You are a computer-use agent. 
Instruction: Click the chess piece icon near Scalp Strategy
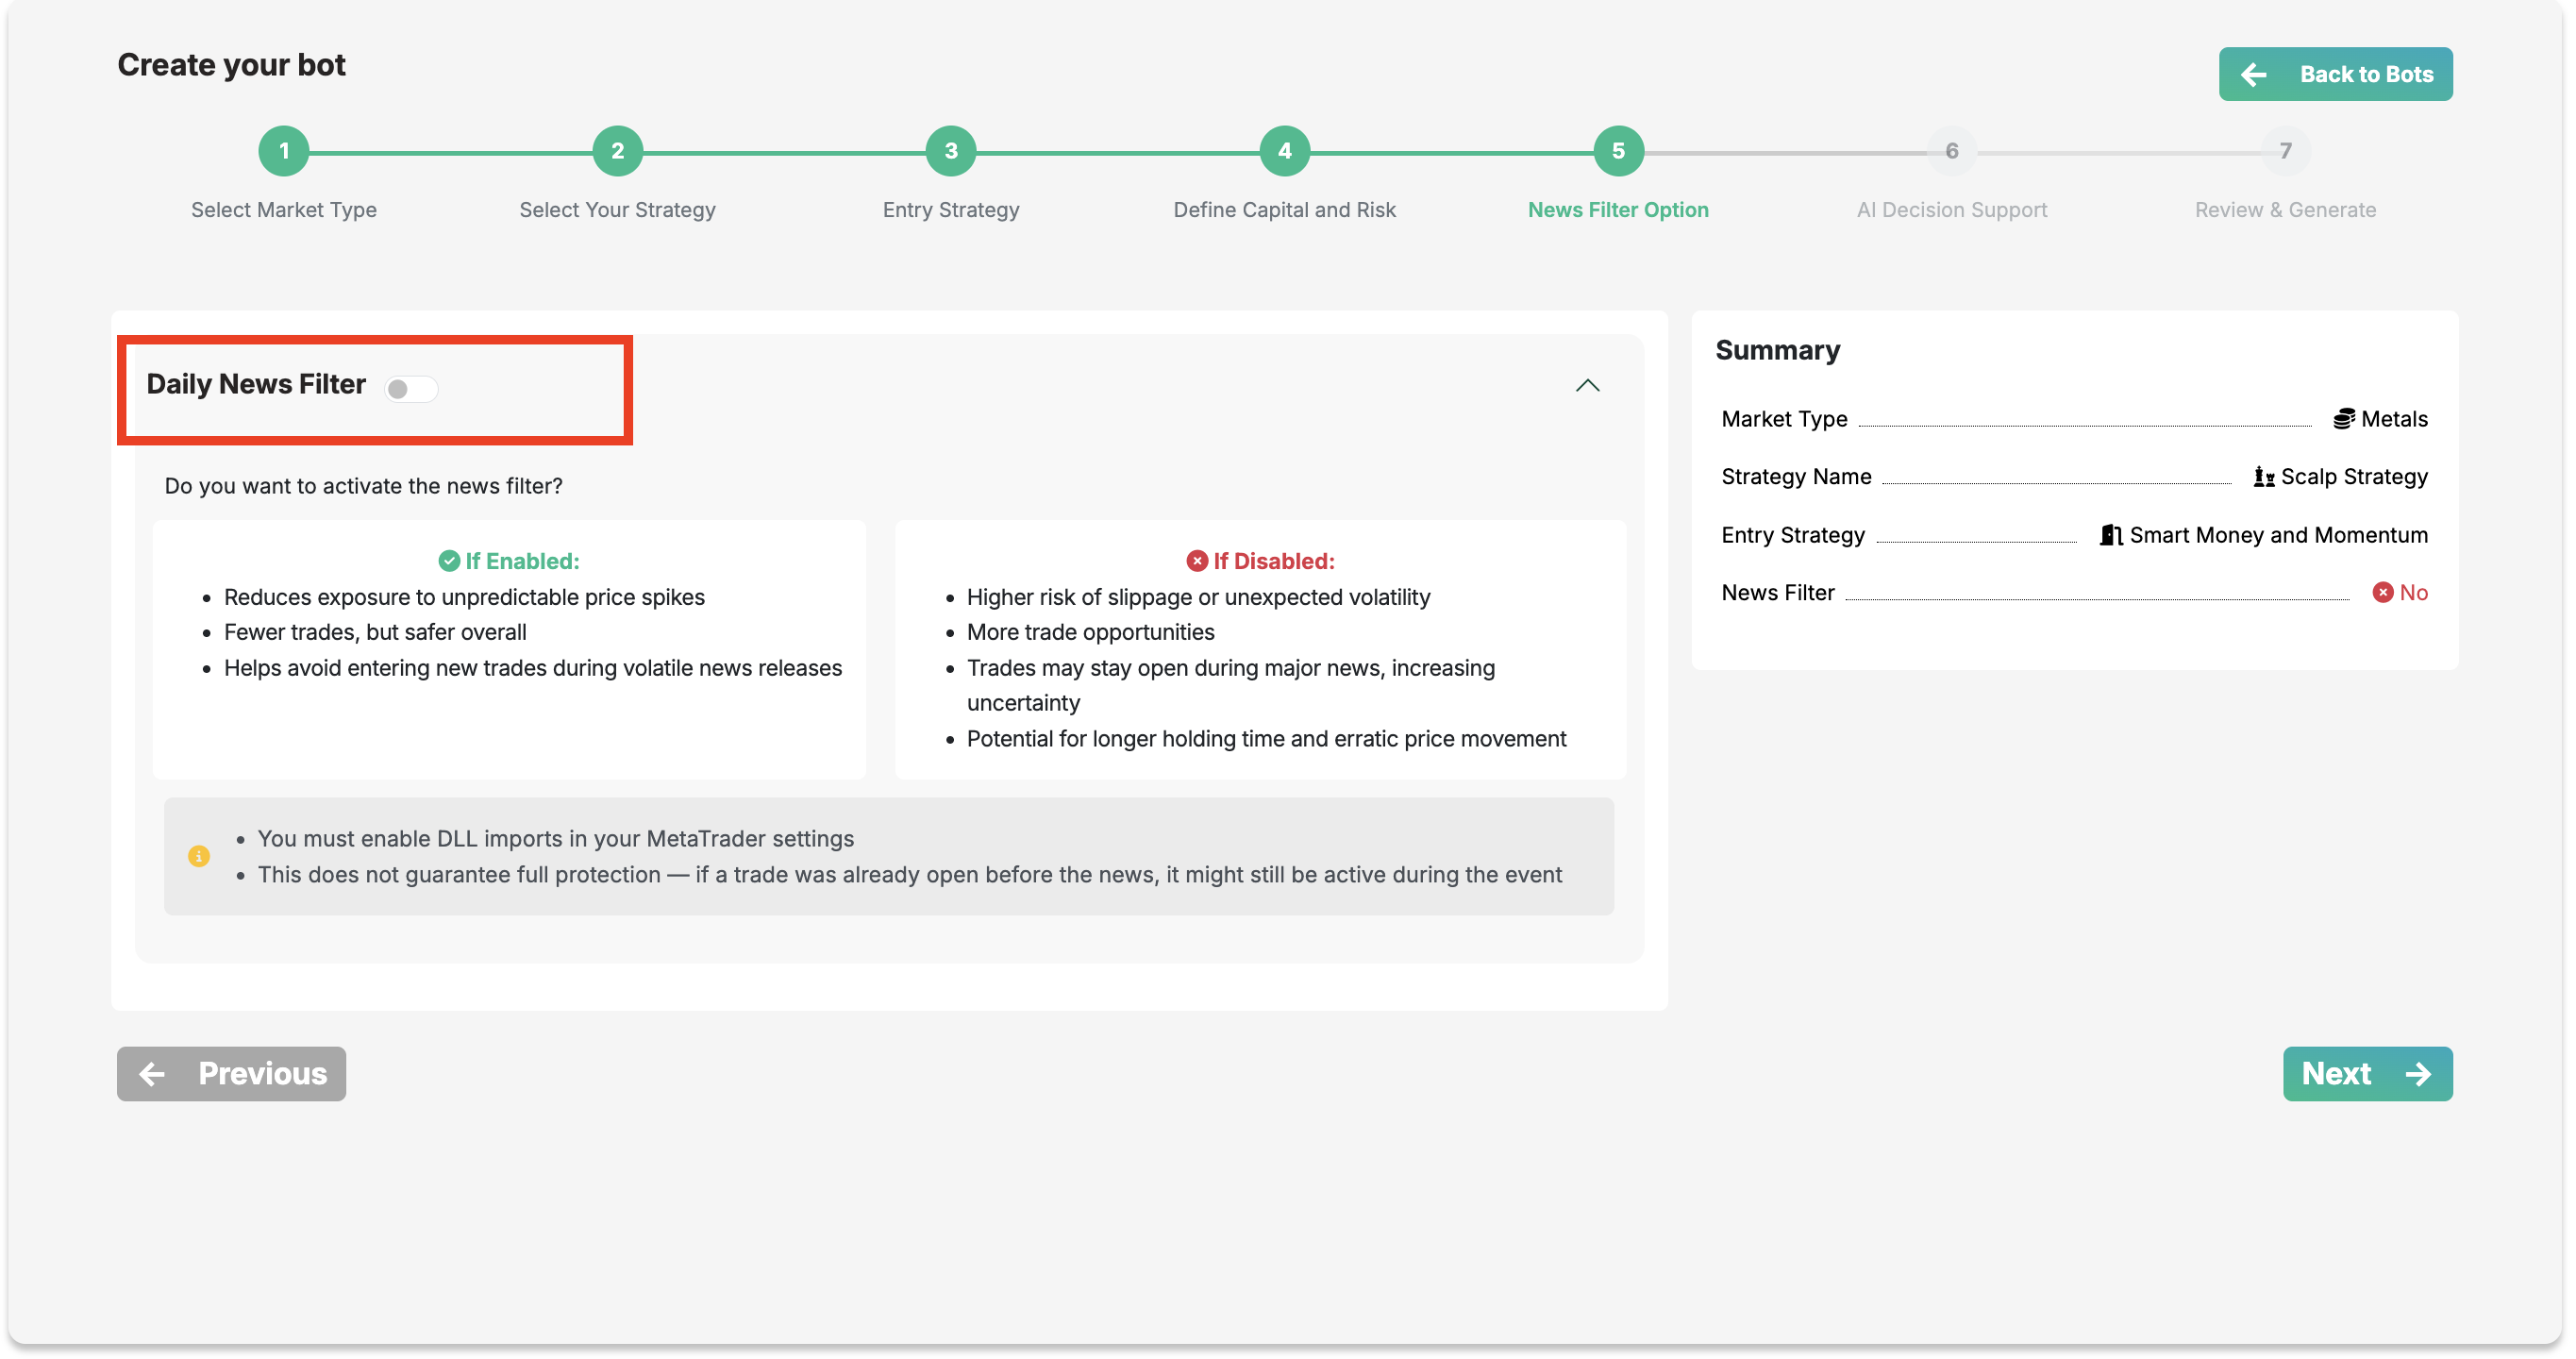tap(2263, 477)
